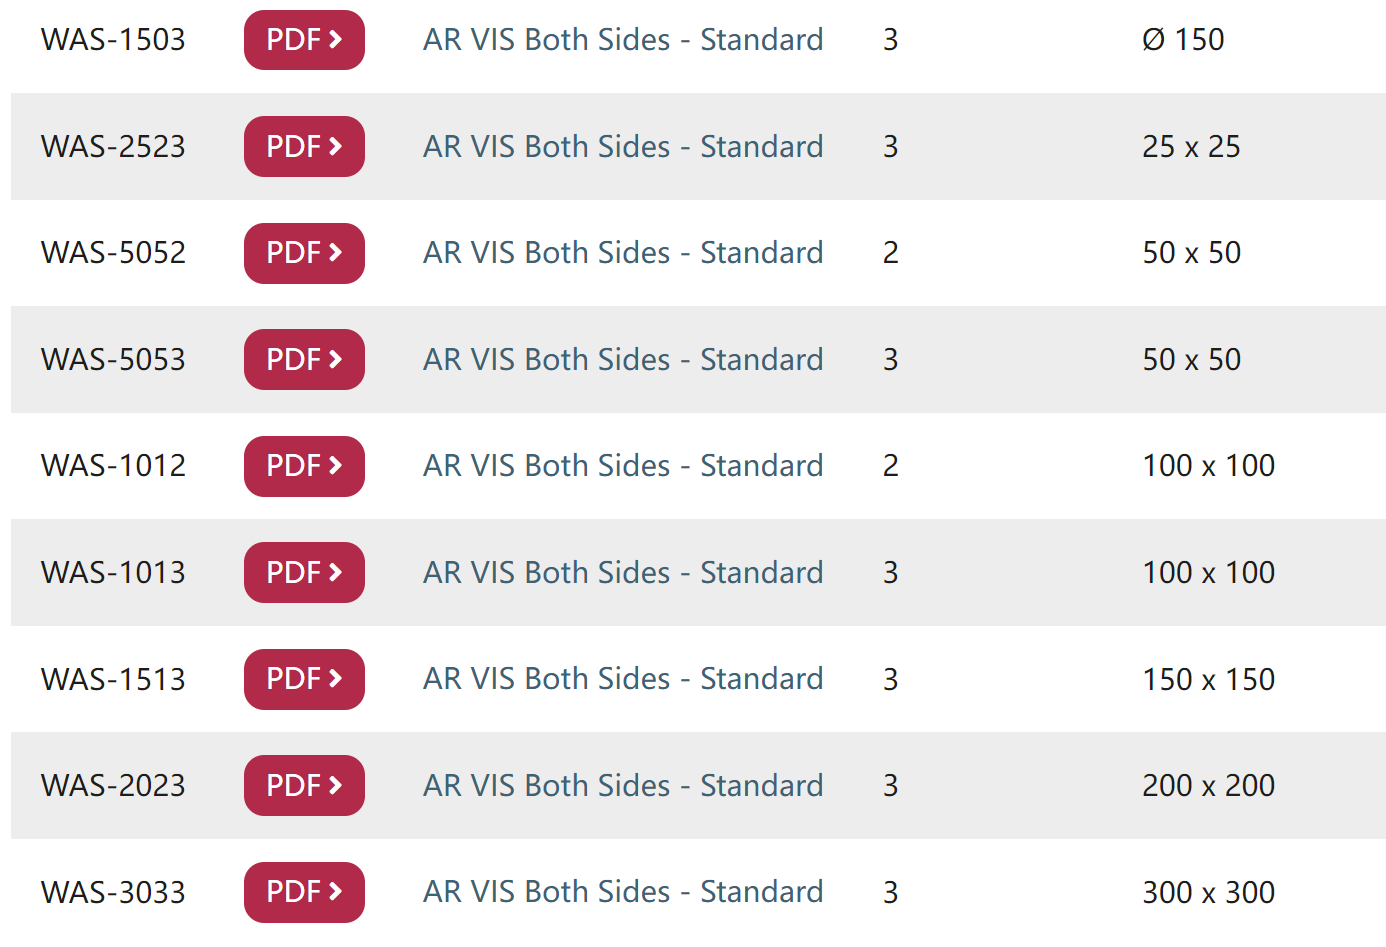Click coating link in the WAS-5052 row

[x=623, y=253]
